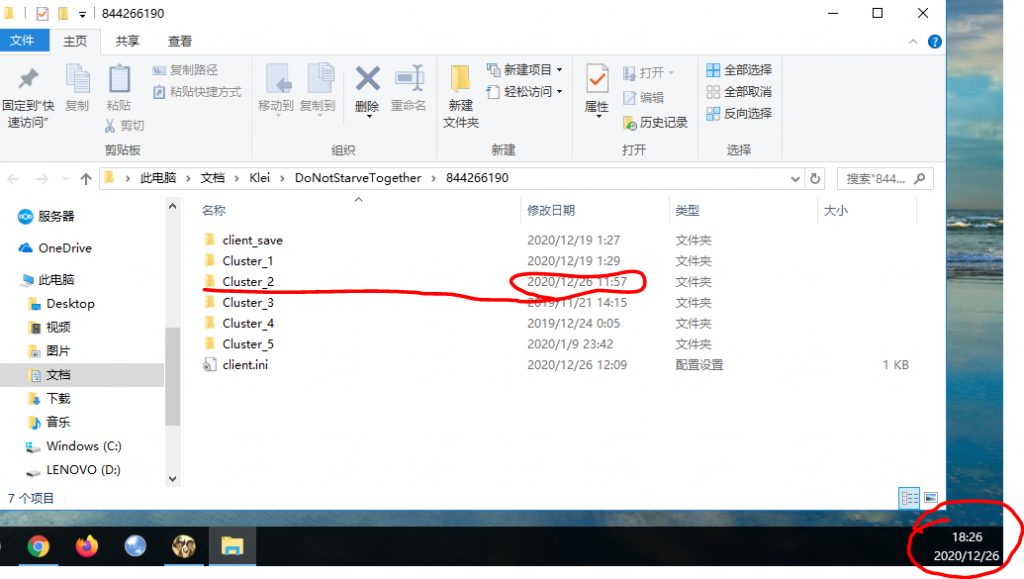
Task: Click the Cut scissors item
Action: tap(124, 125)
